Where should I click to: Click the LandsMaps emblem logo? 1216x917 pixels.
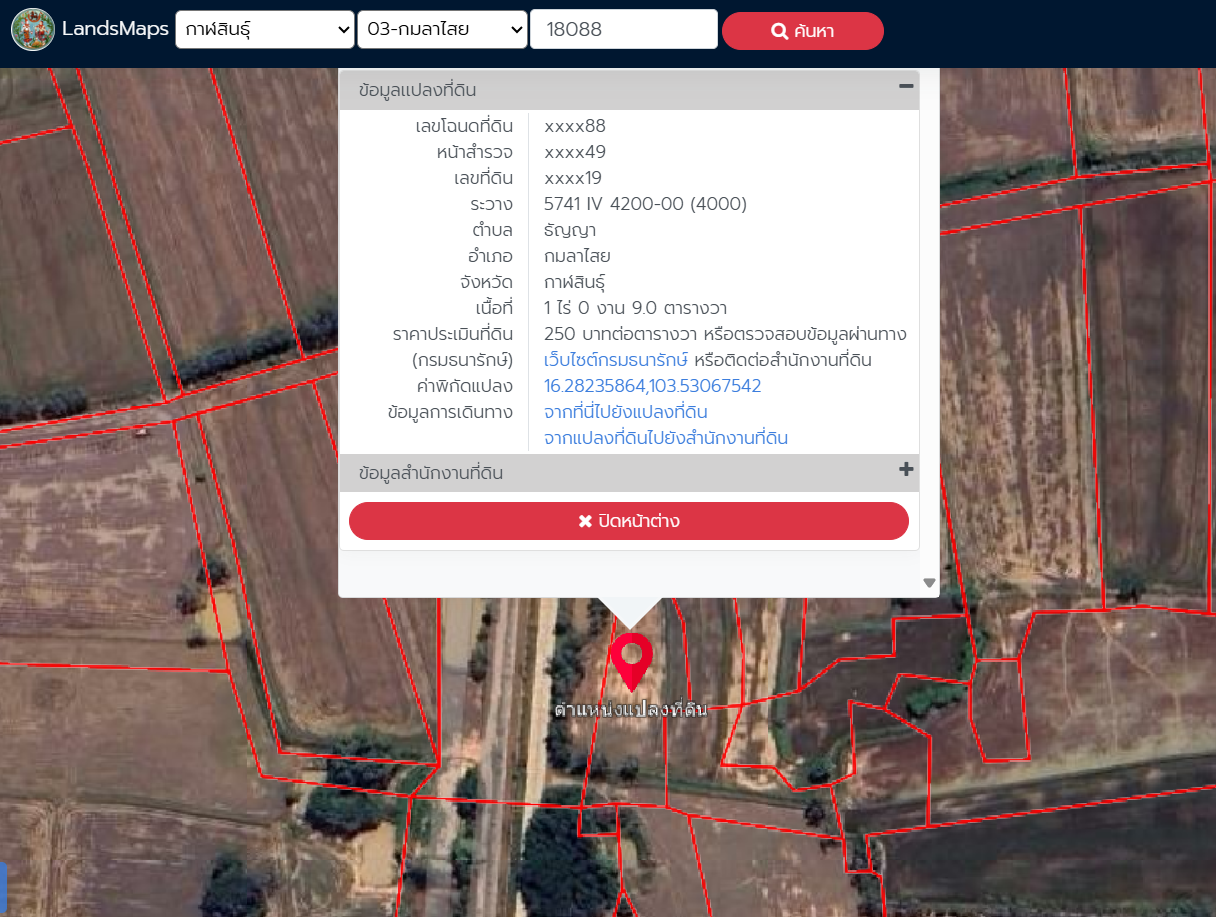33,30
